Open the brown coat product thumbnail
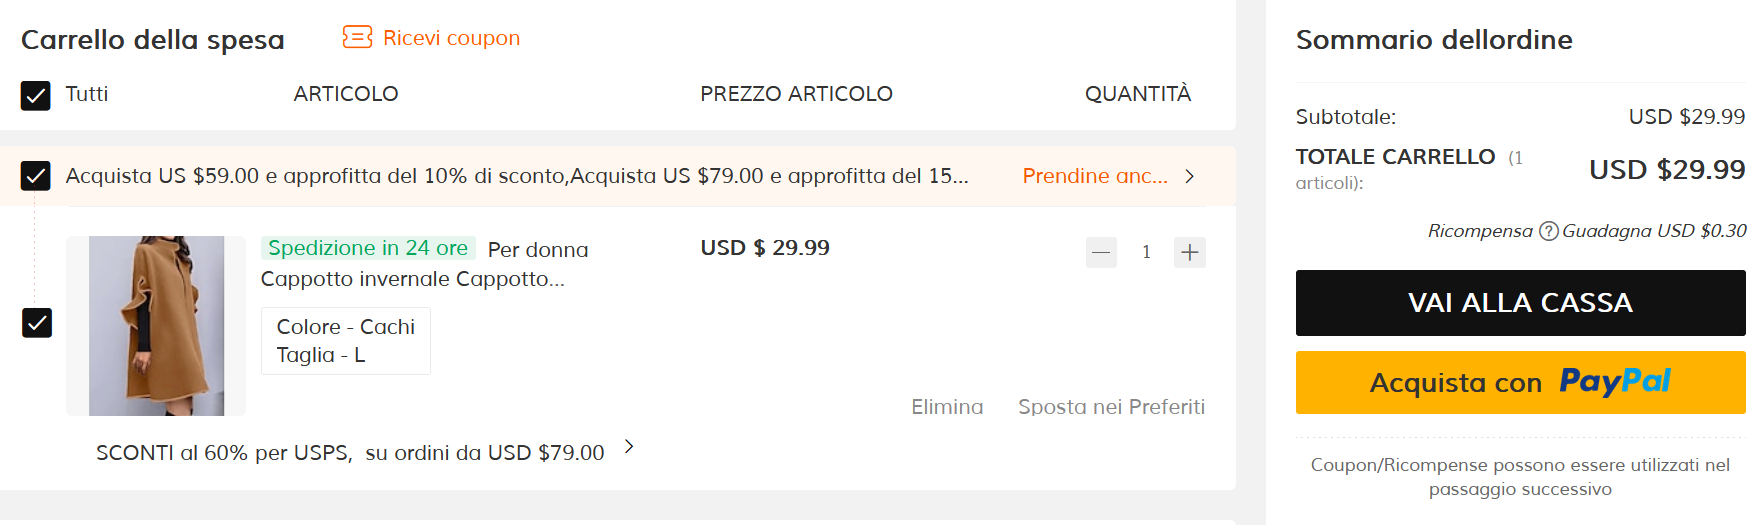The height and width of the screenshot is (525, 1760). coord(156,326)
